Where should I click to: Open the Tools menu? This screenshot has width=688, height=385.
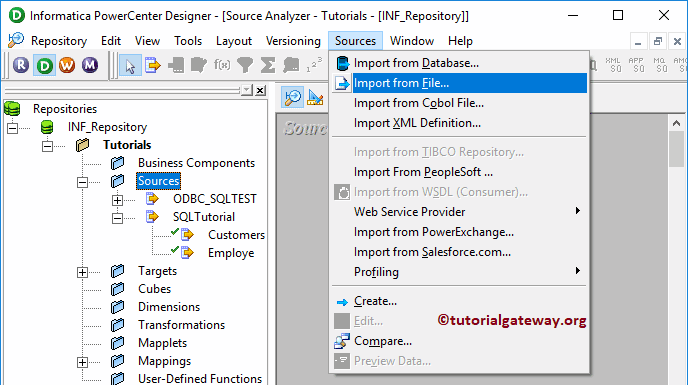pos(188,41)
